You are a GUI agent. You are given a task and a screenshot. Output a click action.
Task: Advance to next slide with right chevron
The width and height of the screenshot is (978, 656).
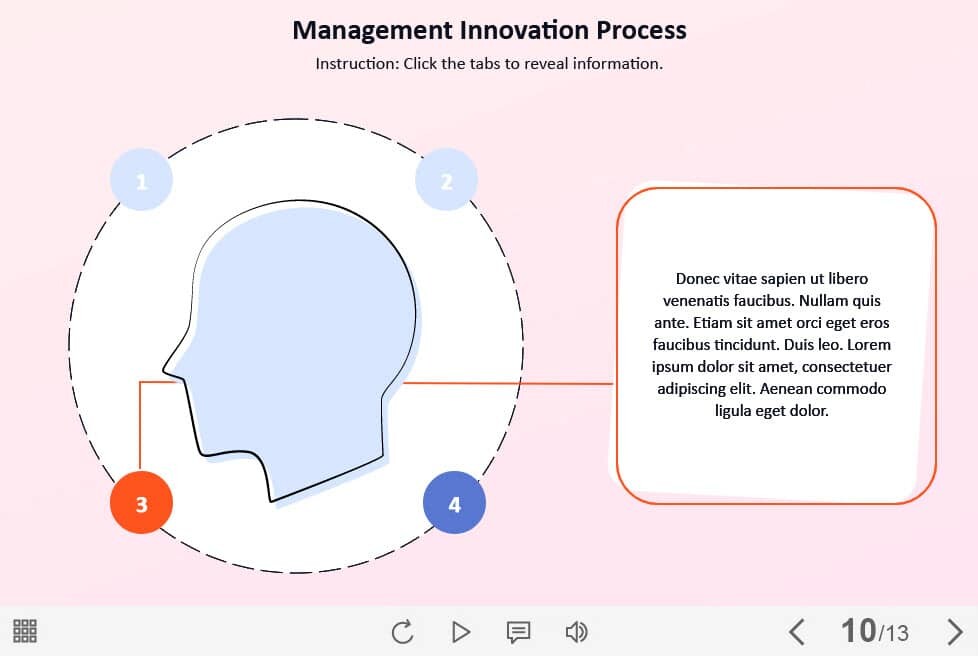tap(954, 631)
